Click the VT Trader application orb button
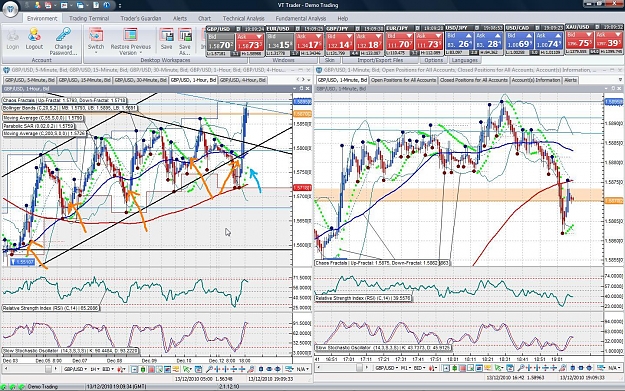Image resolution: width=625 pixels, height=391 pixels. [x=10, y=9]
